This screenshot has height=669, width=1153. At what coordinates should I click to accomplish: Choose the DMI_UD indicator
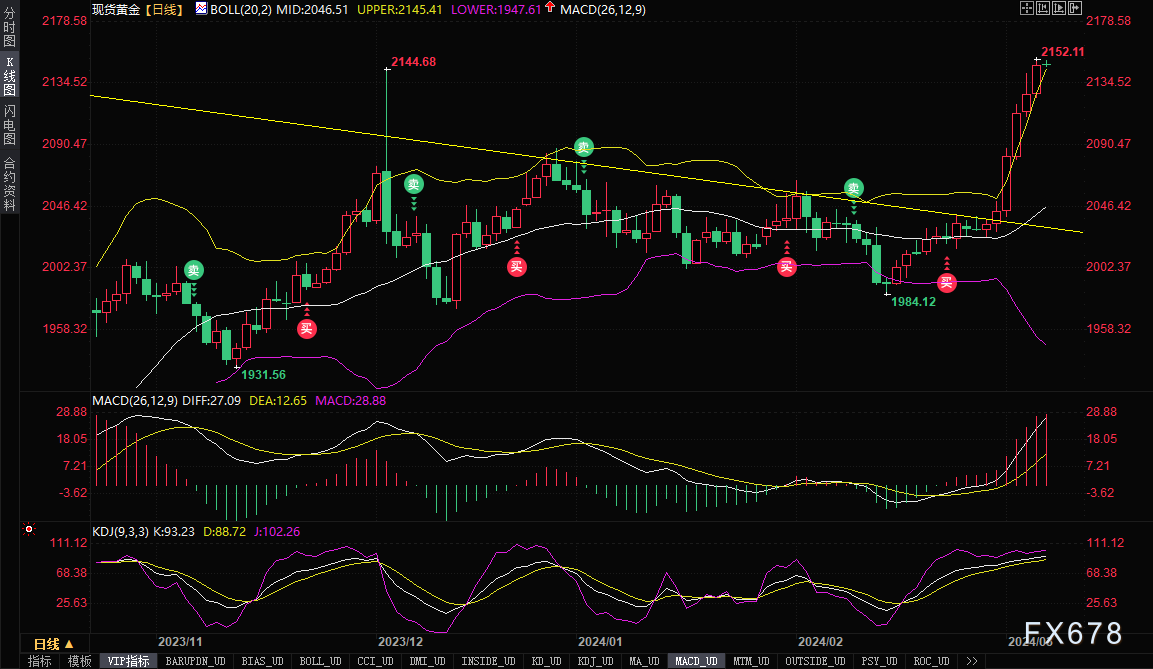click(x=427, y=661)
